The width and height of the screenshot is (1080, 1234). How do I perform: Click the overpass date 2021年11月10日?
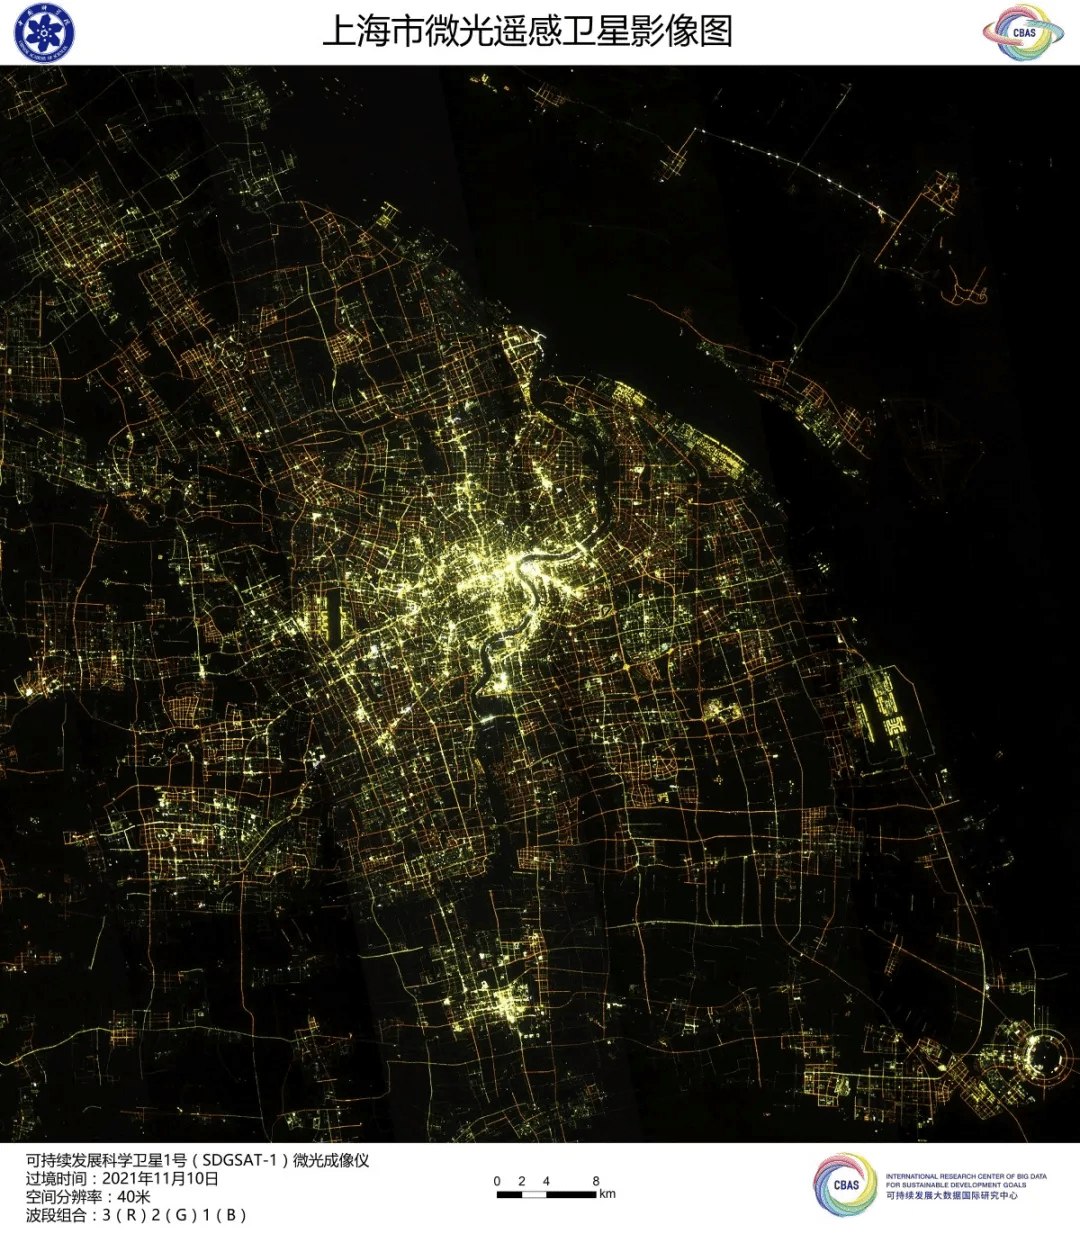160,1178
